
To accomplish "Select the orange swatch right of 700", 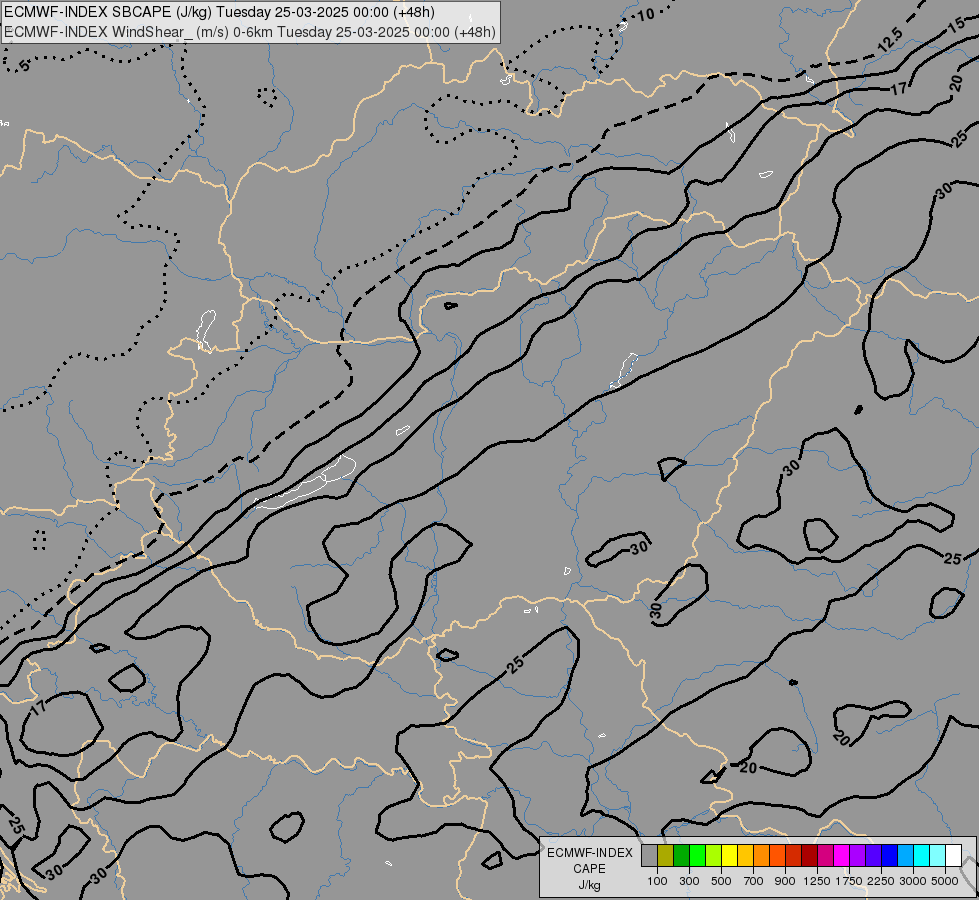I will click(x=762, y=856).
